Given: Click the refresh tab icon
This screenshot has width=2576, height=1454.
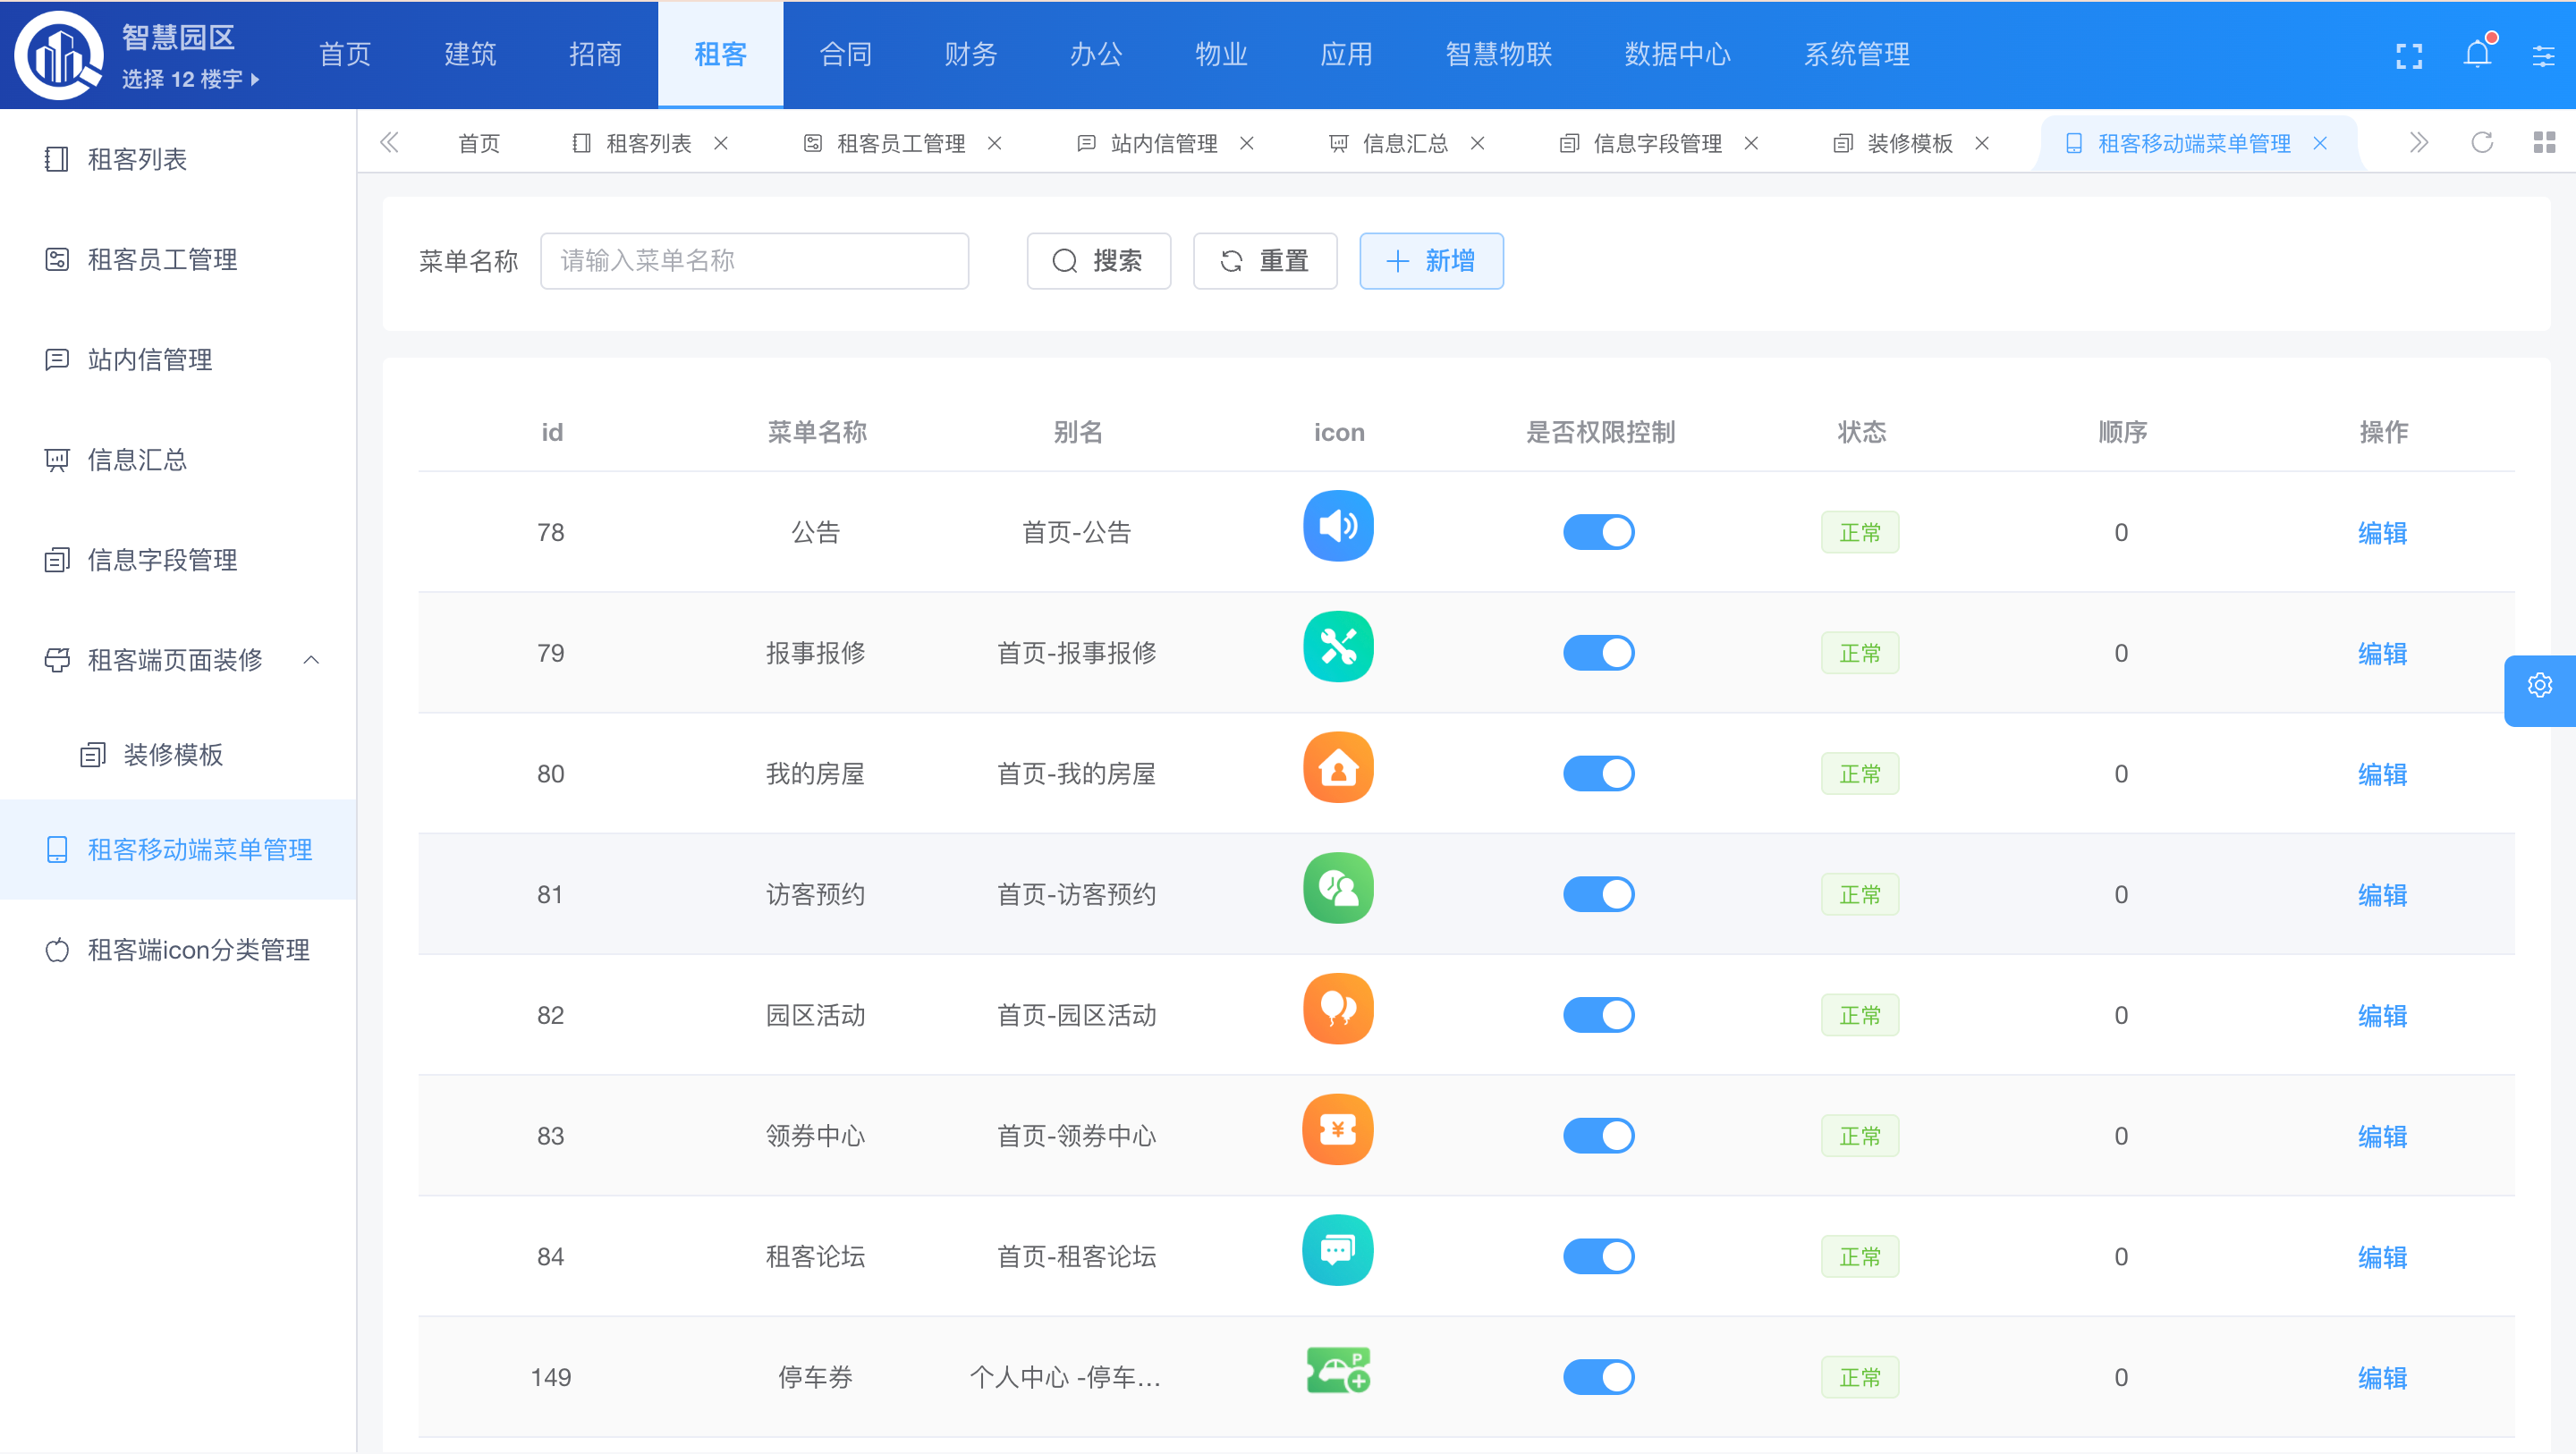Looking at the screenshot, I should [x=2482, y=143].
